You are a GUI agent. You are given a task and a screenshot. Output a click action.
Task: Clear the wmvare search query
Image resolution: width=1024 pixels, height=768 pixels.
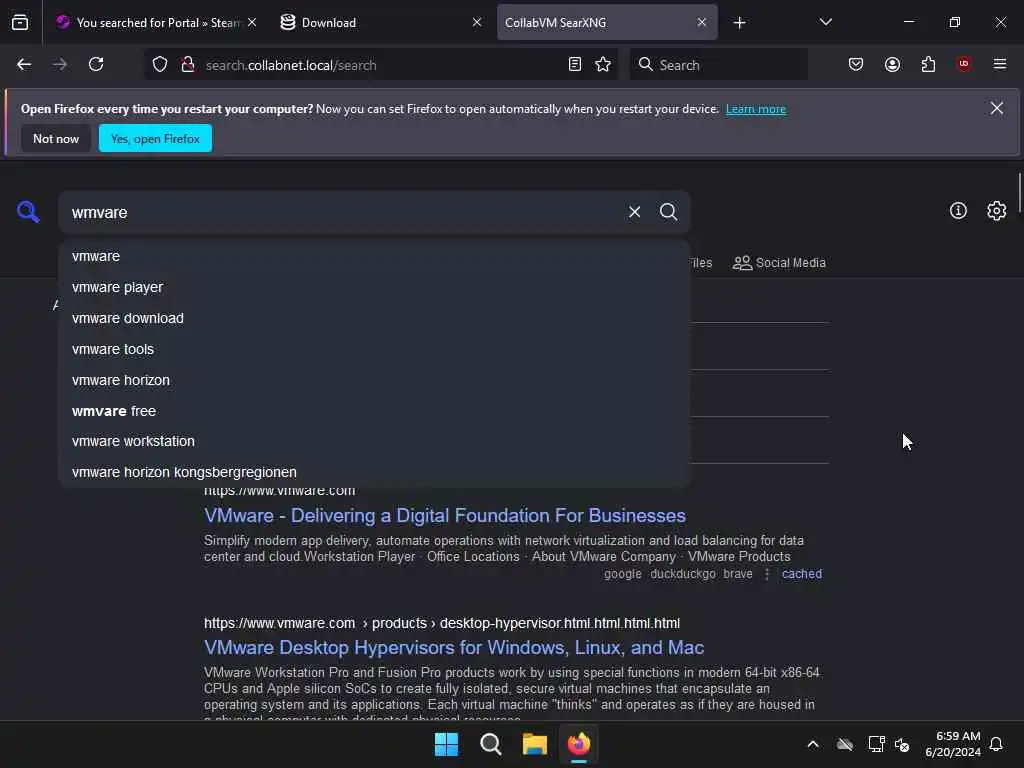coord(634,212)
